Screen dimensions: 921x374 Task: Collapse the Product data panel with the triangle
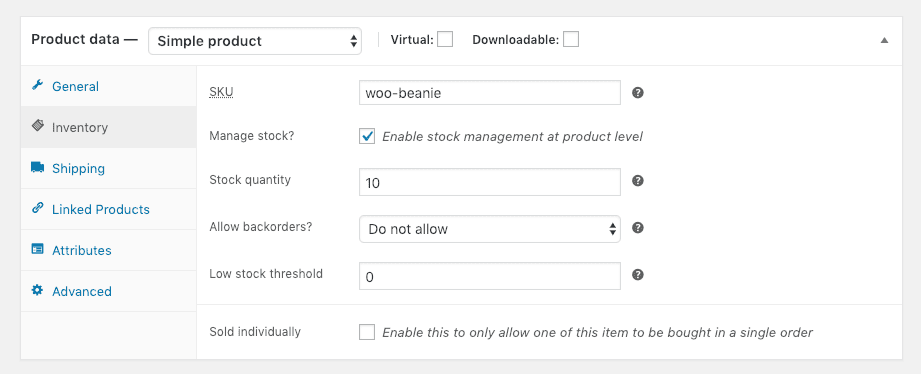[885, 41]
